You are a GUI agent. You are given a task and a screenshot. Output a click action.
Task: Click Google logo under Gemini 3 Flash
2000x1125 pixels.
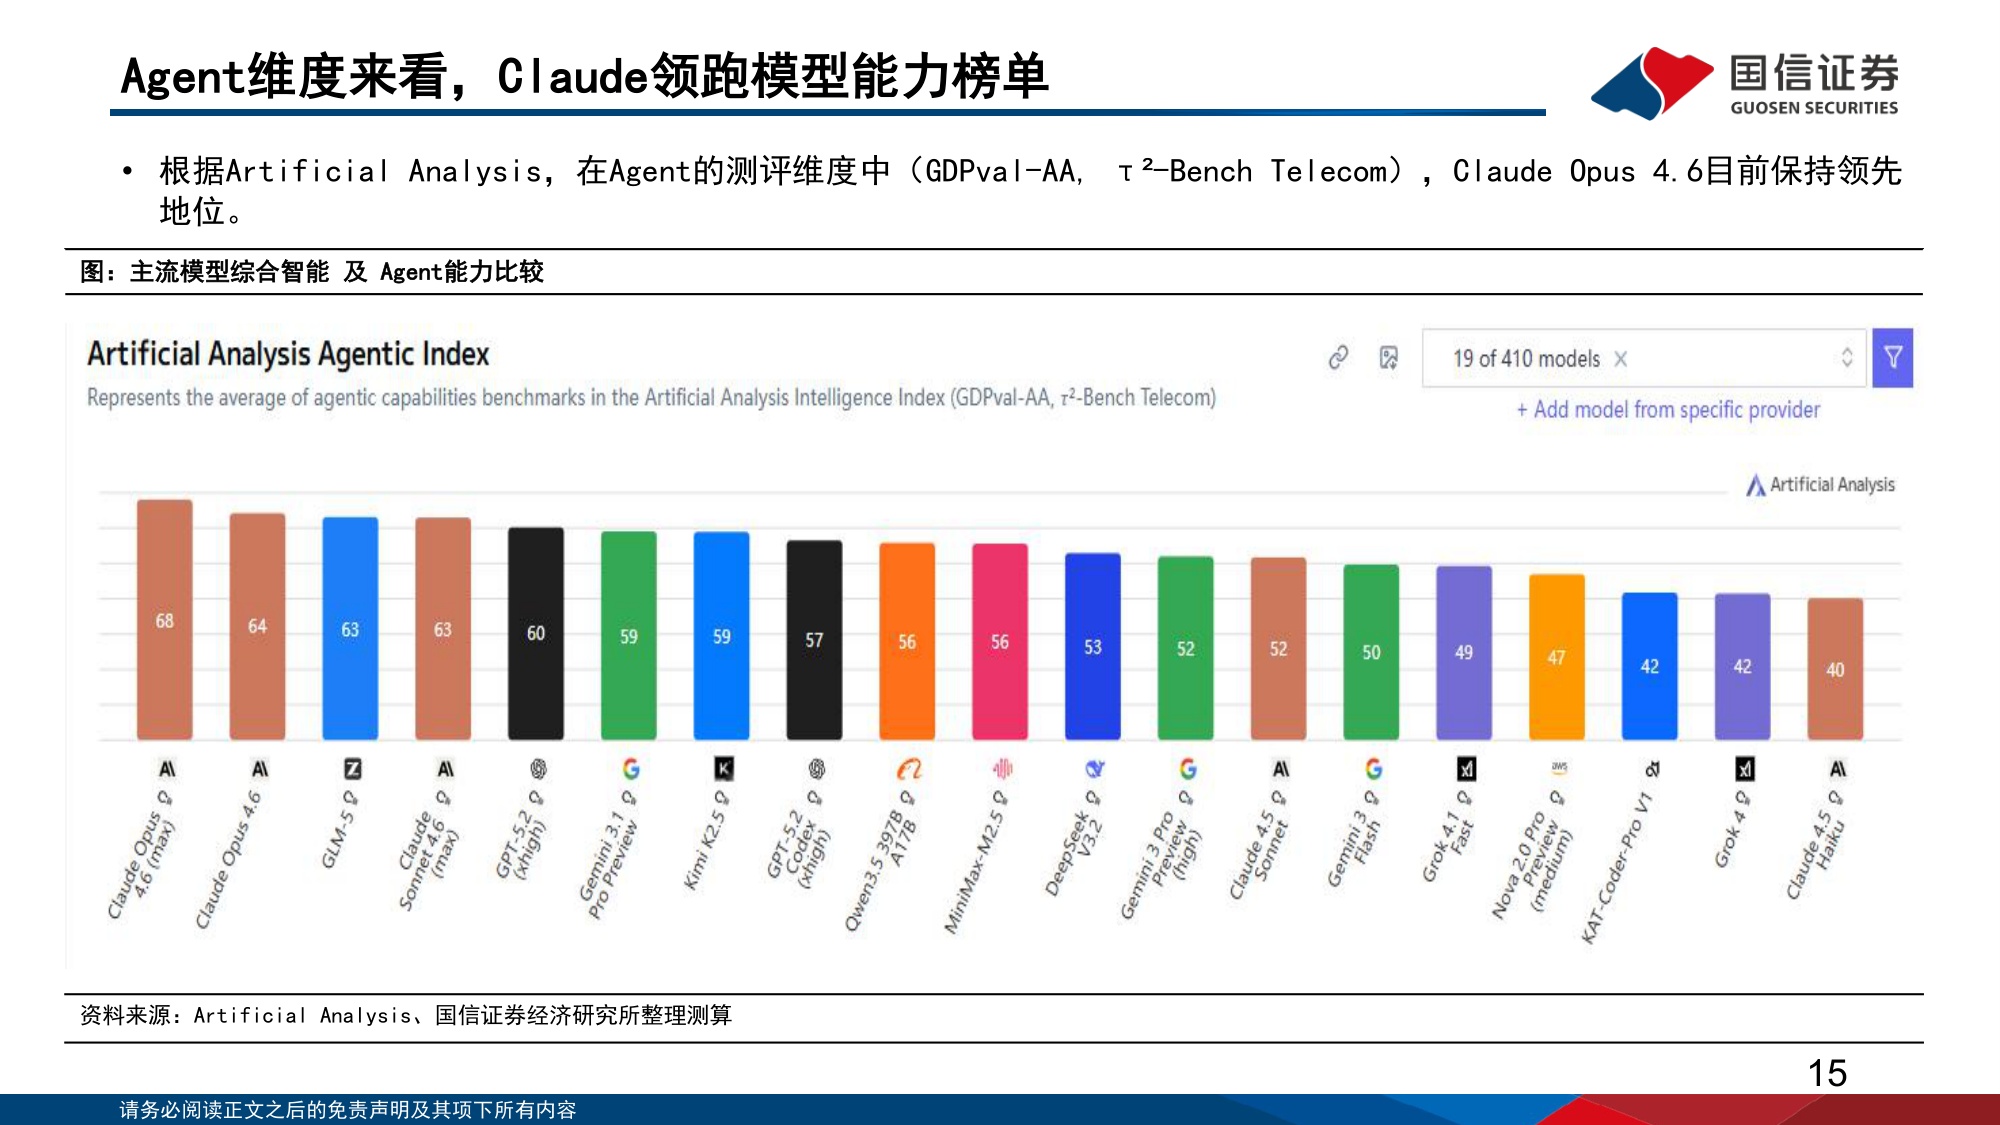[x=1374, y=769]
